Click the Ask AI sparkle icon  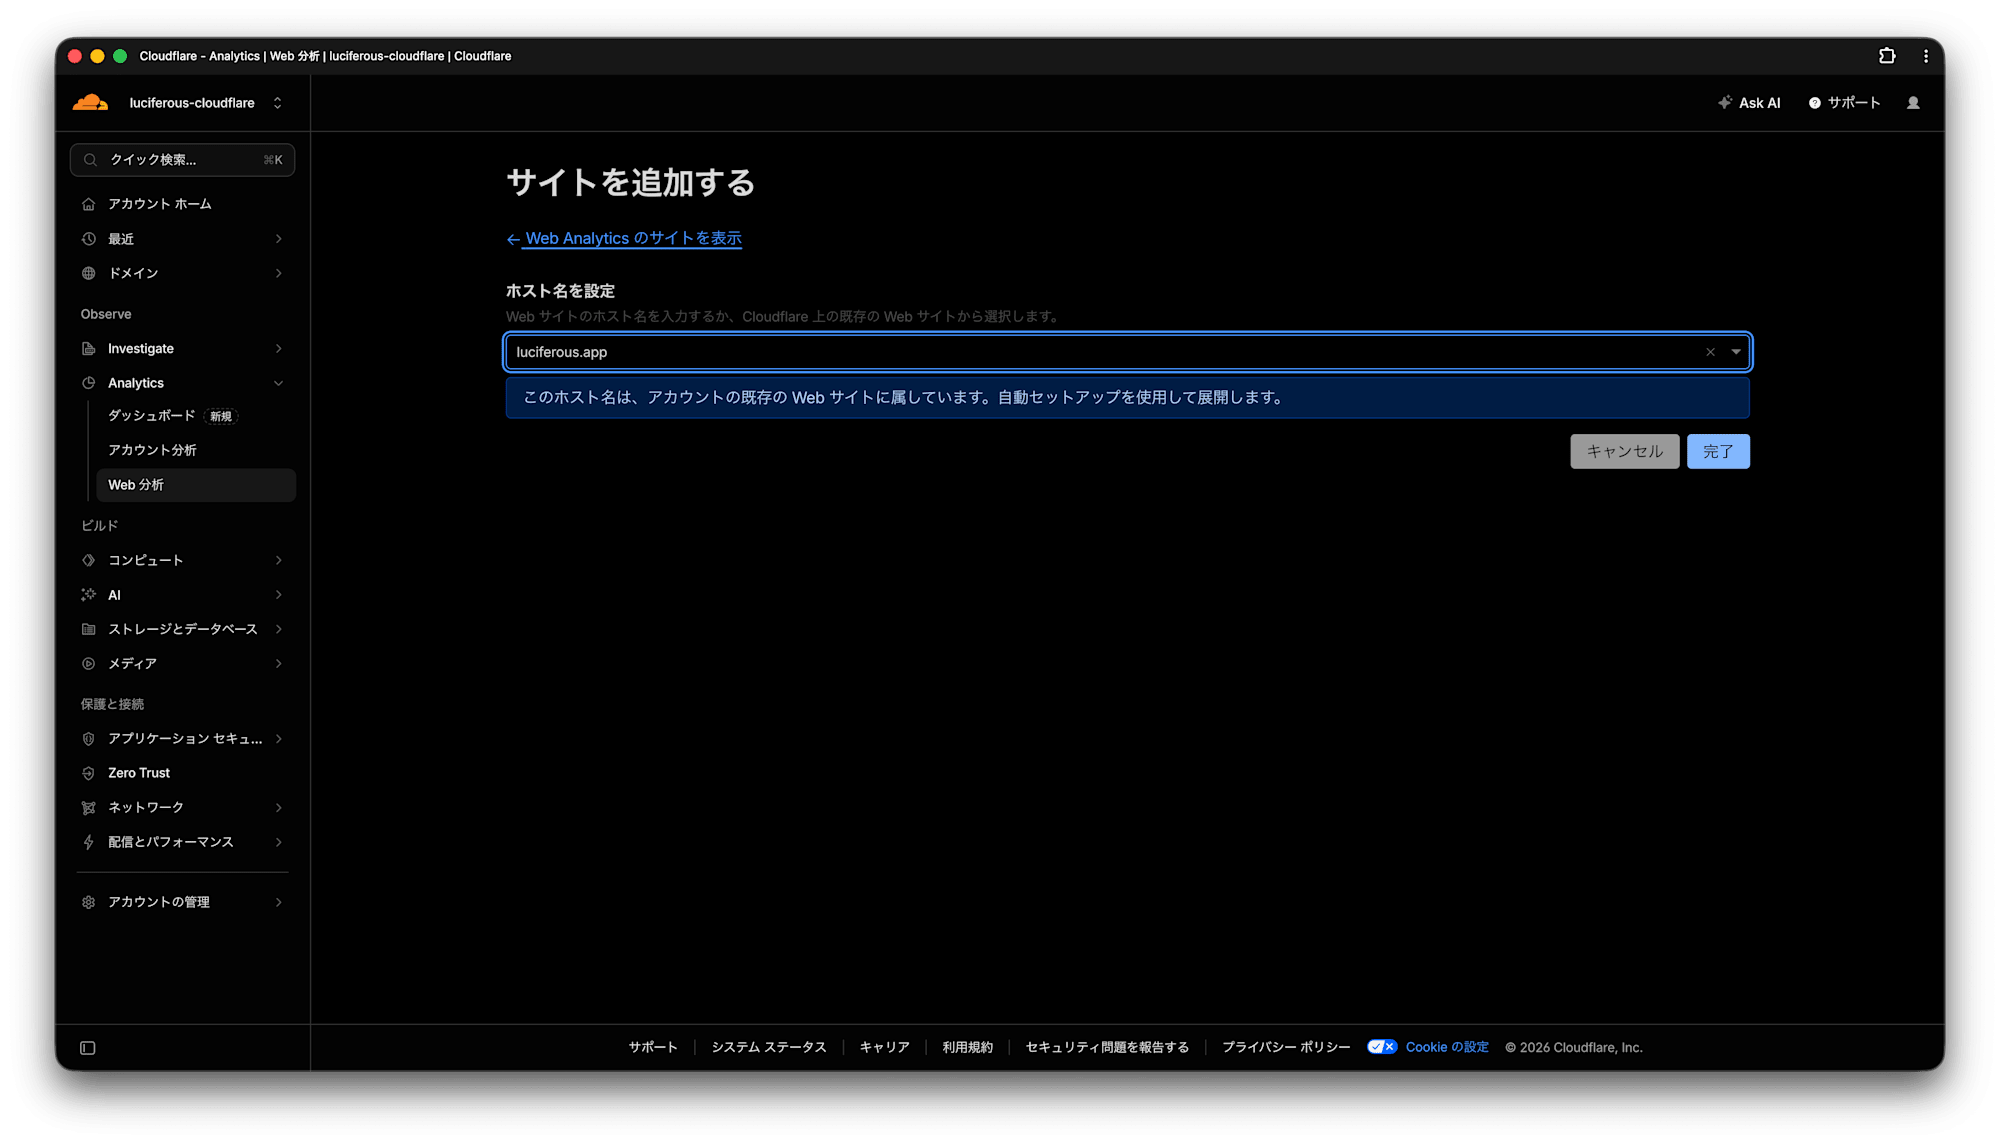click(x=1725, y=103)
